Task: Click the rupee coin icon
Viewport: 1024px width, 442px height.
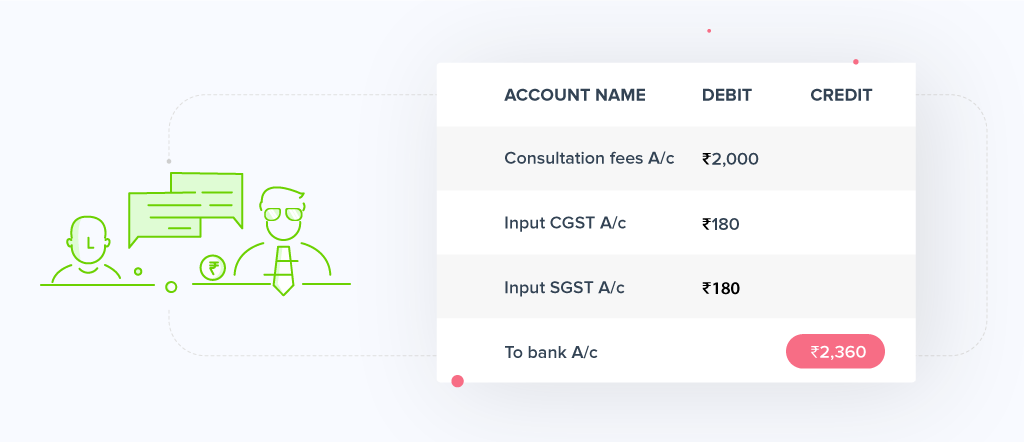Action: coord(212,268)
